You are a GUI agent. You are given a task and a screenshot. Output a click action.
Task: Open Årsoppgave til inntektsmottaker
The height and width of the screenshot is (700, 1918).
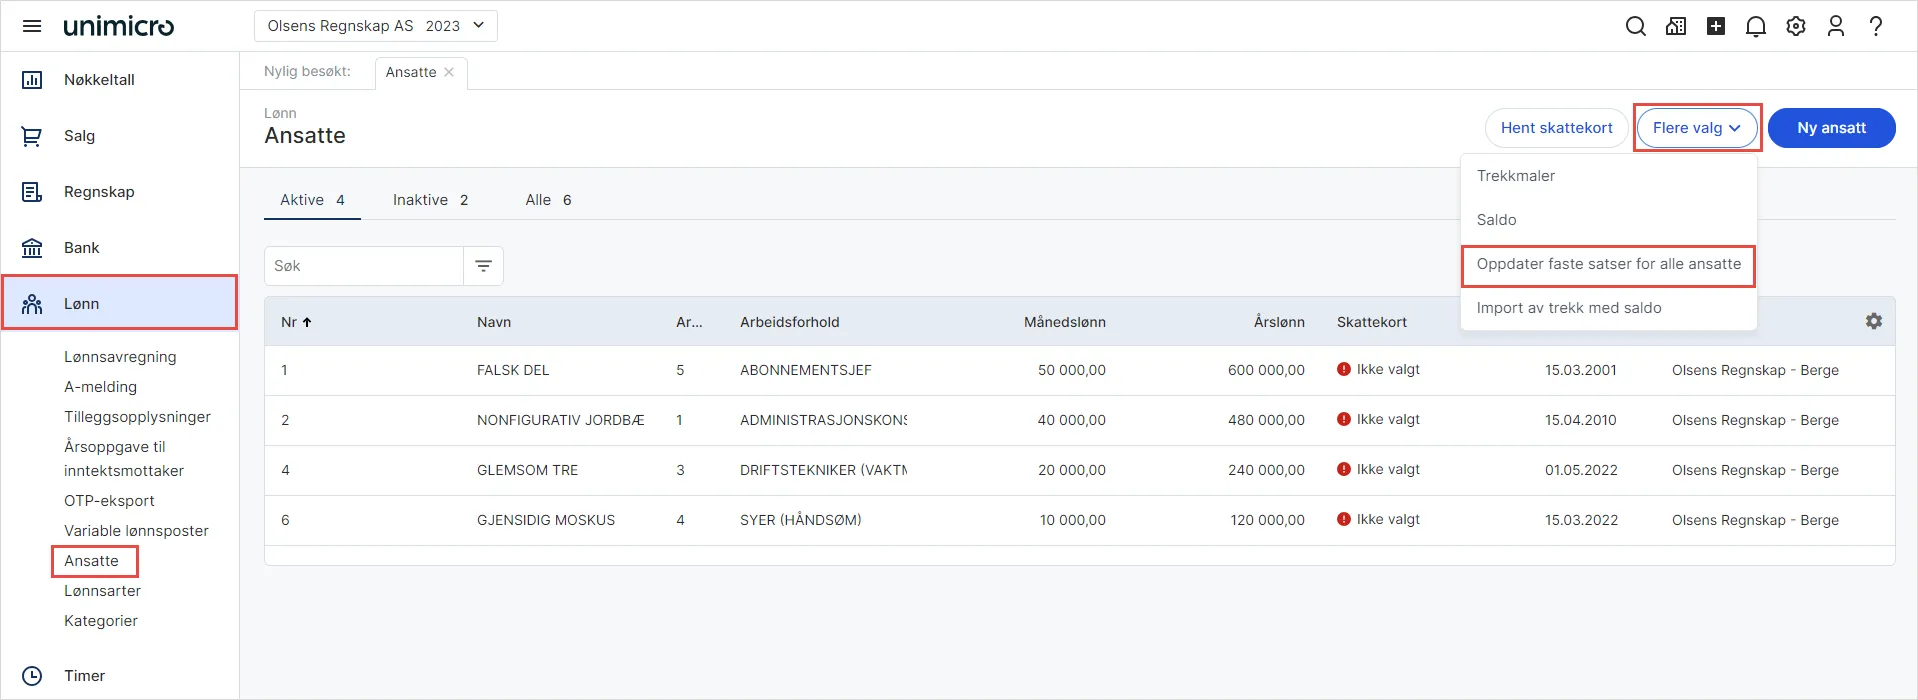coord(124,459)
